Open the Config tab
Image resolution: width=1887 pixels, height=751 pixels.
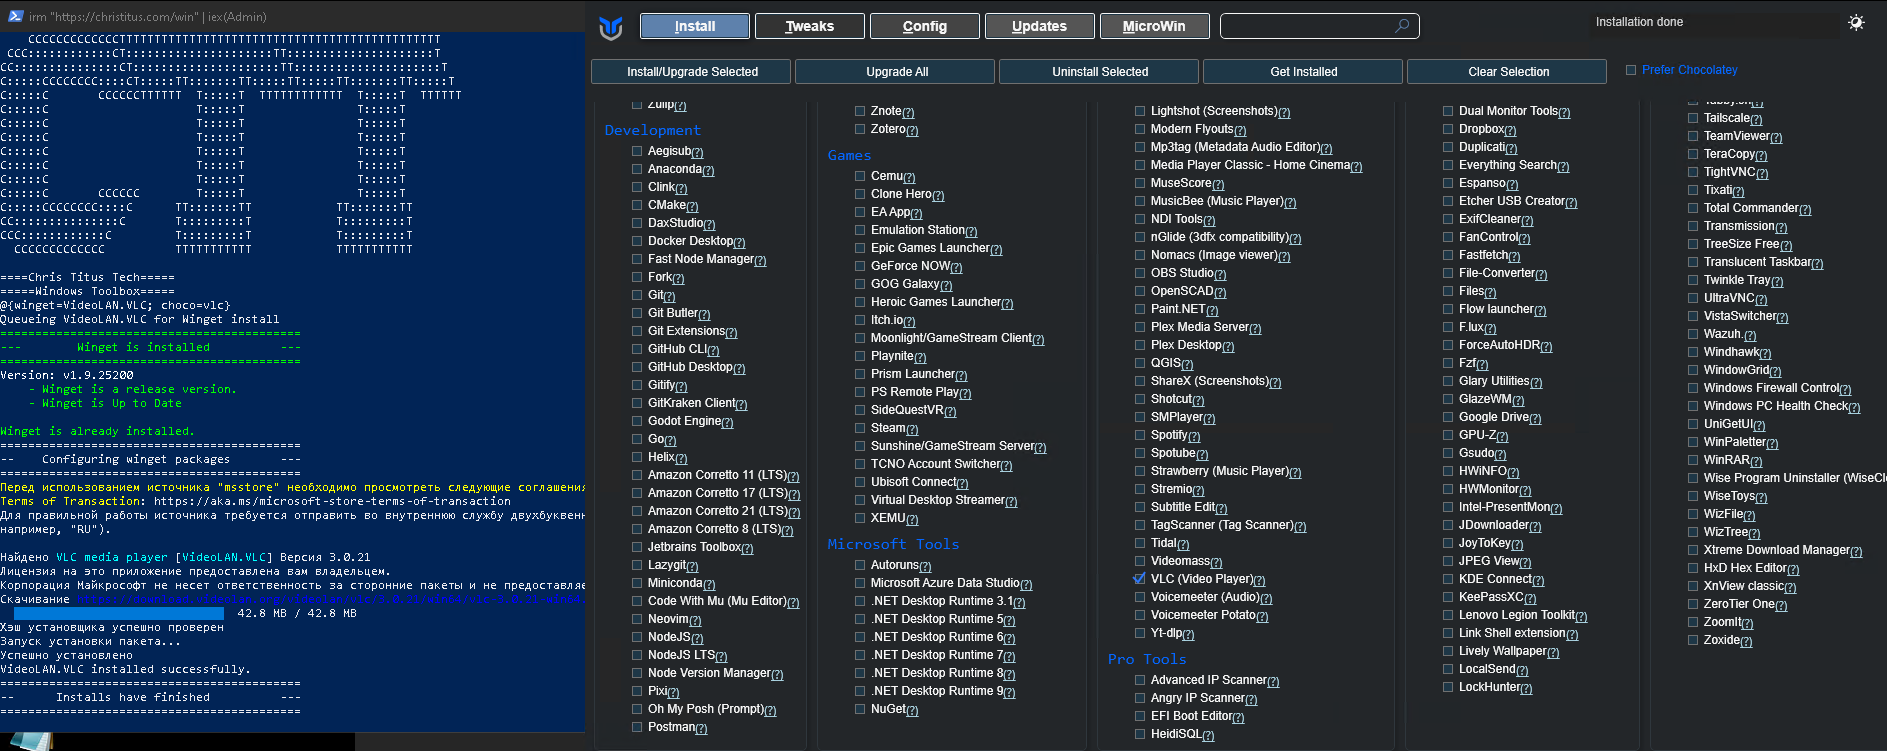925,26
